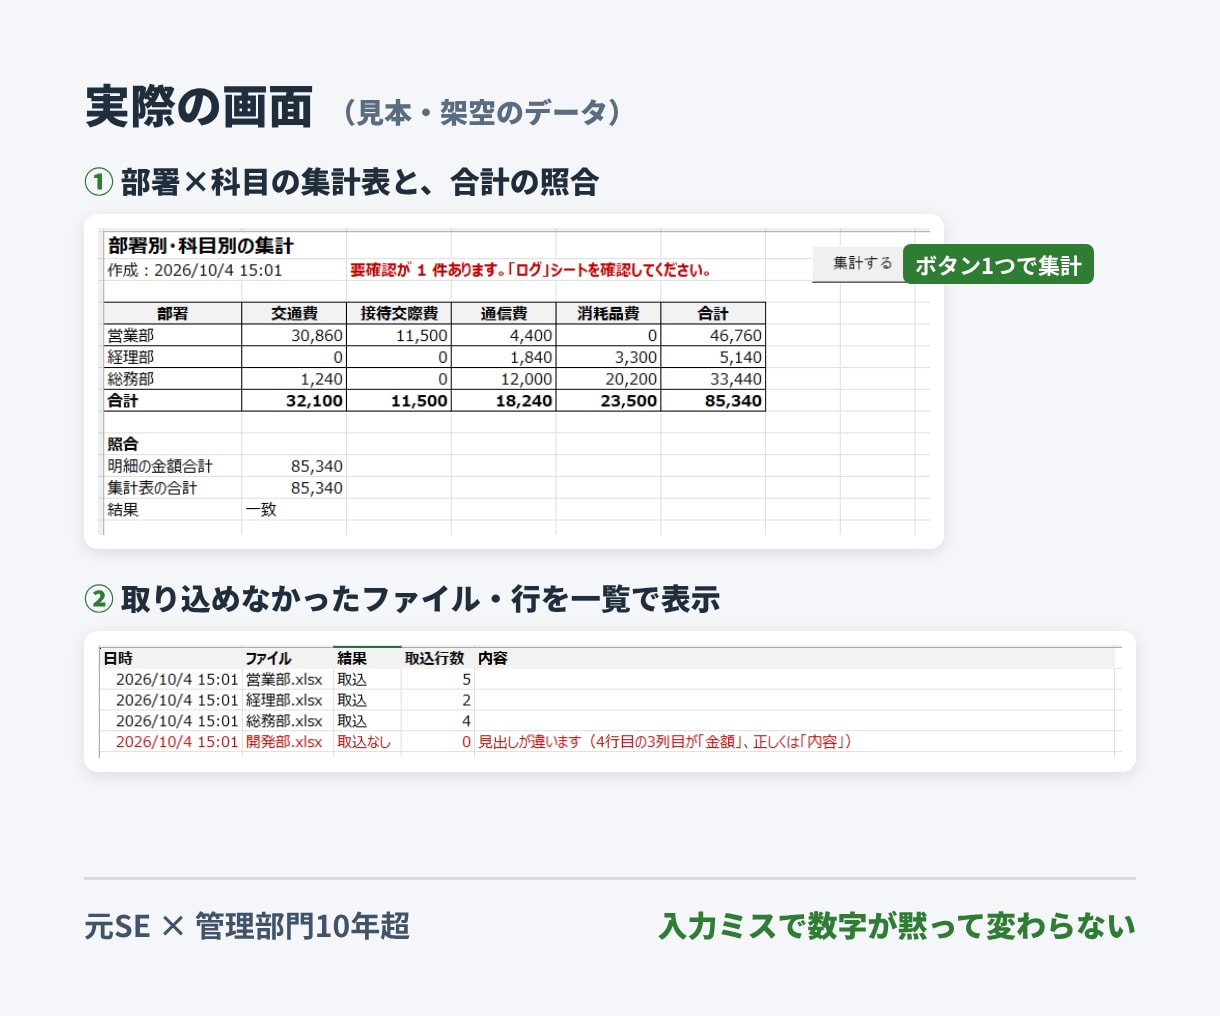Select the 照合 section label
The height and width of the screenshot is (1016, 1220).
click(123, 444)
